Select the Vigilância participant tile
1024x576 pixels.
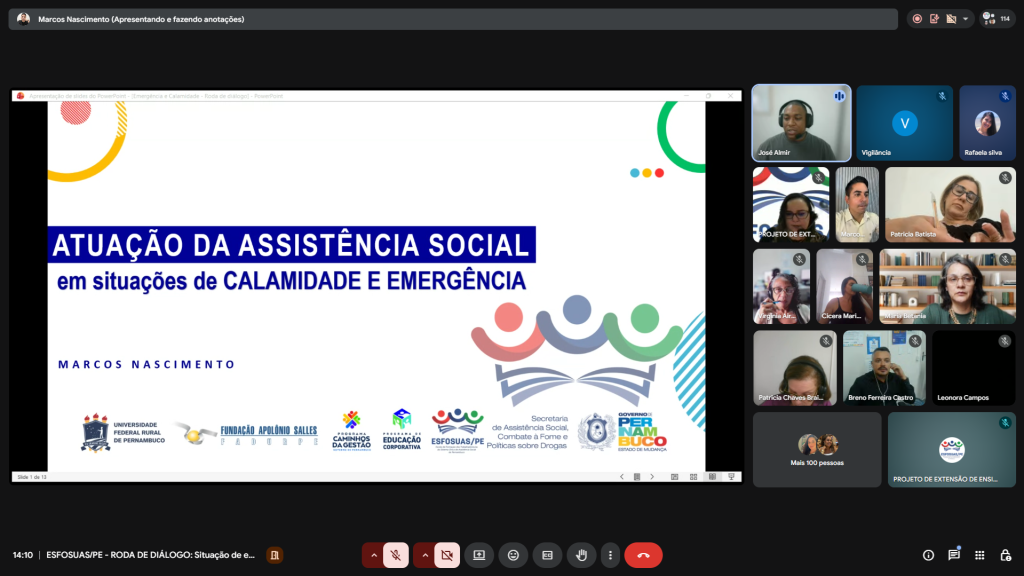[x=904, y=123]
